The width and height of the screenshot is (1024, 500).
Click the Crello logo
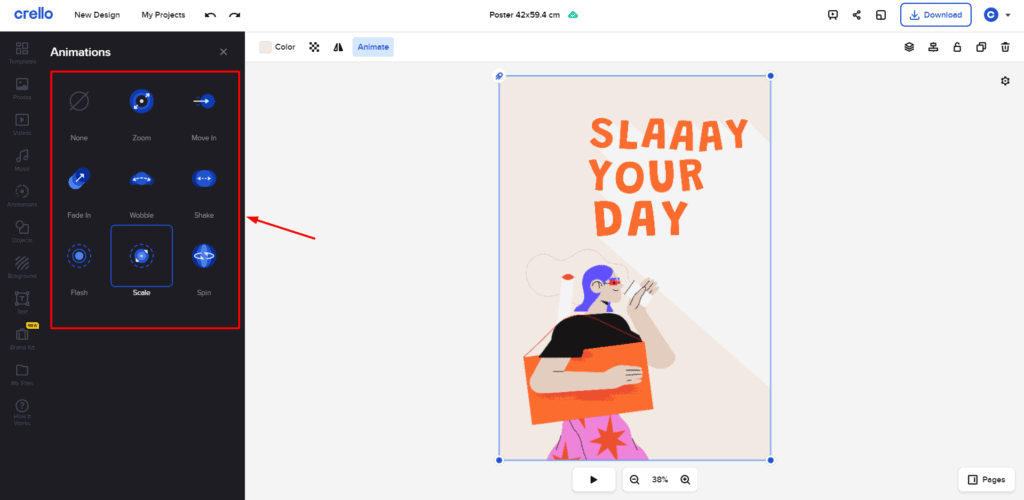click(33, 14)
